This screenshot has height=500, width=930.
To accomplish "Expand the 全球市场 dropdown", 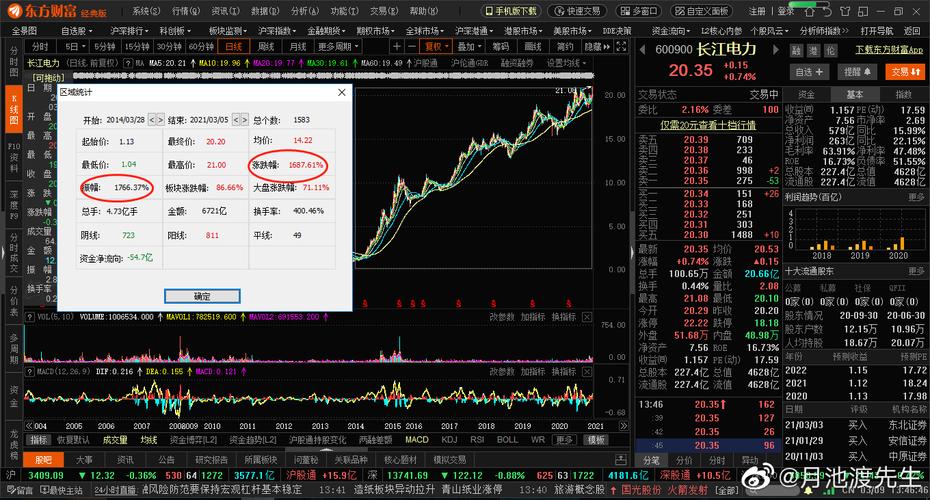I will tap(425, 30).
